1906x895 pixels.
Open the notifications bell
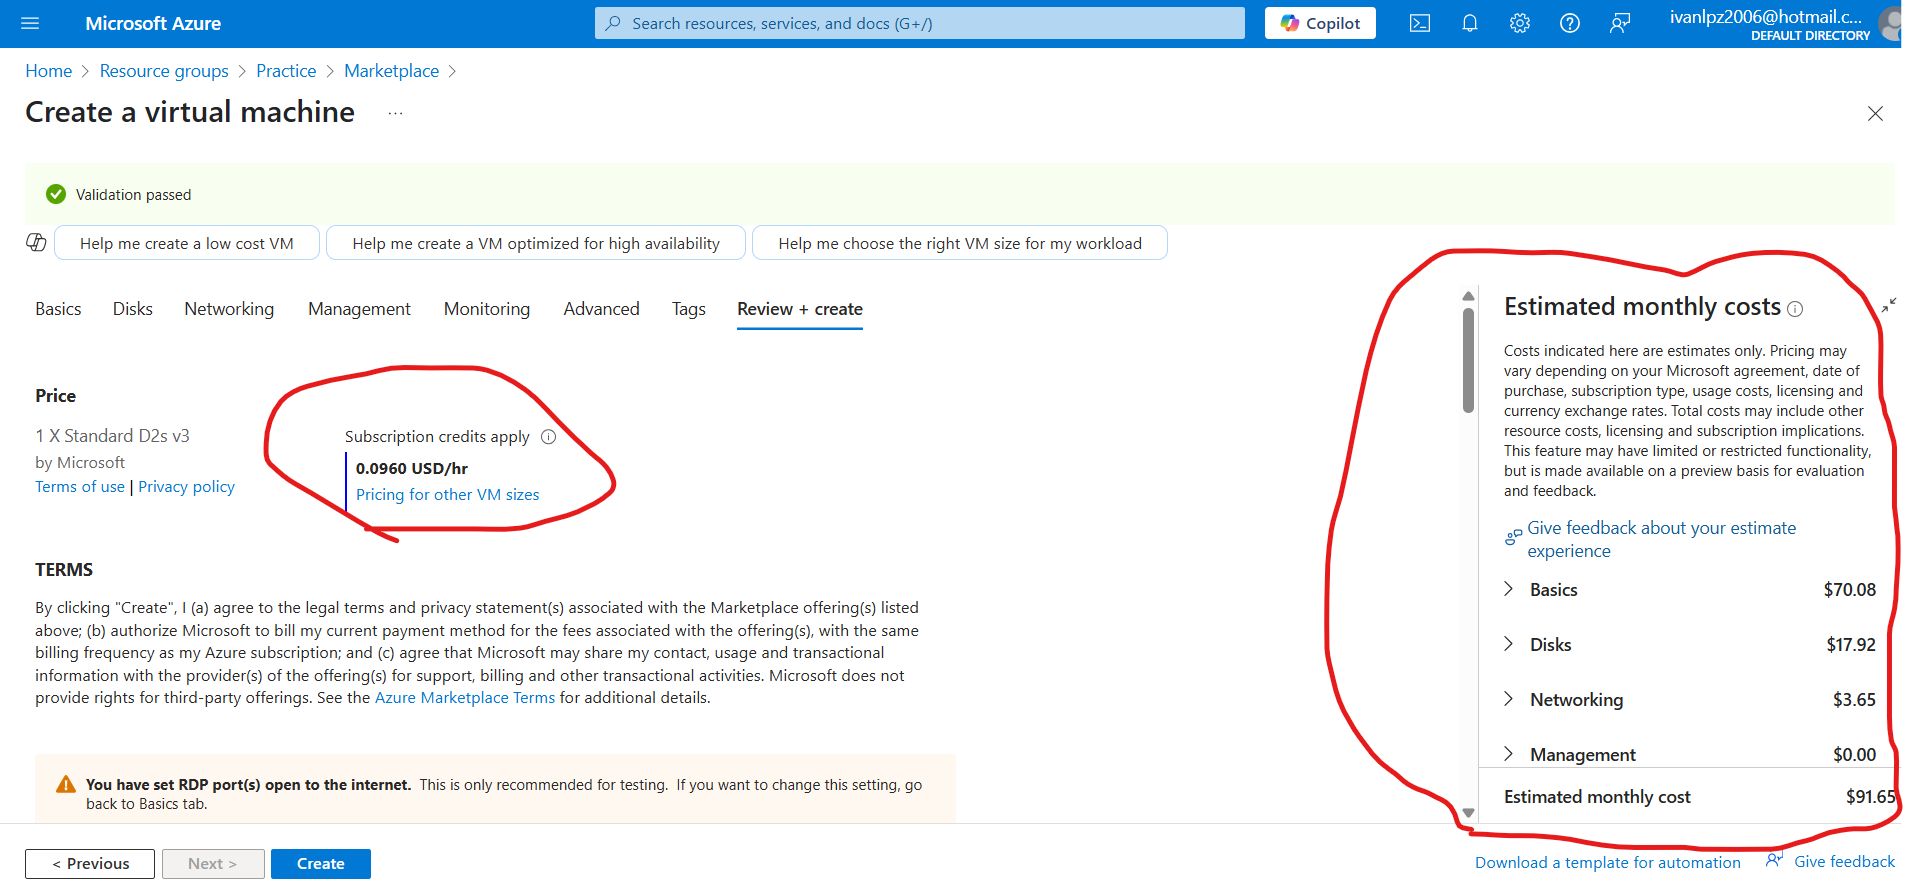[x=1470, y=23]
